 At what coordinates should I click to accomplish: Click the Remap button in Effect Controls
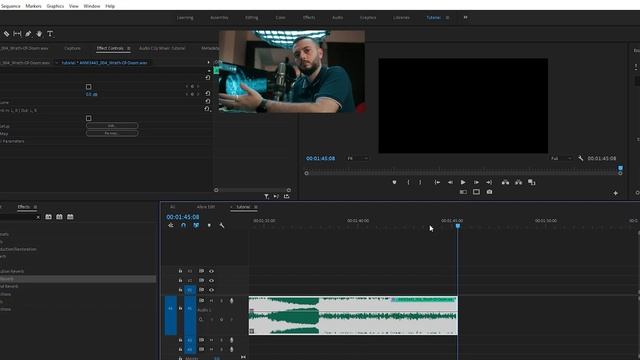click(112, 133)
